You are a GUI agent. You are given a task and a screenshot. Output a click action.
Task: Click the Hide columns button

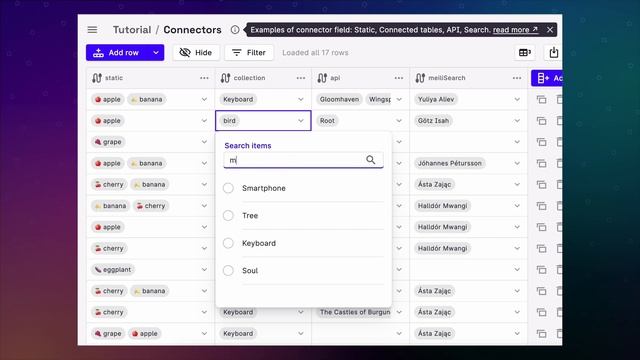[x=196, y=53]
